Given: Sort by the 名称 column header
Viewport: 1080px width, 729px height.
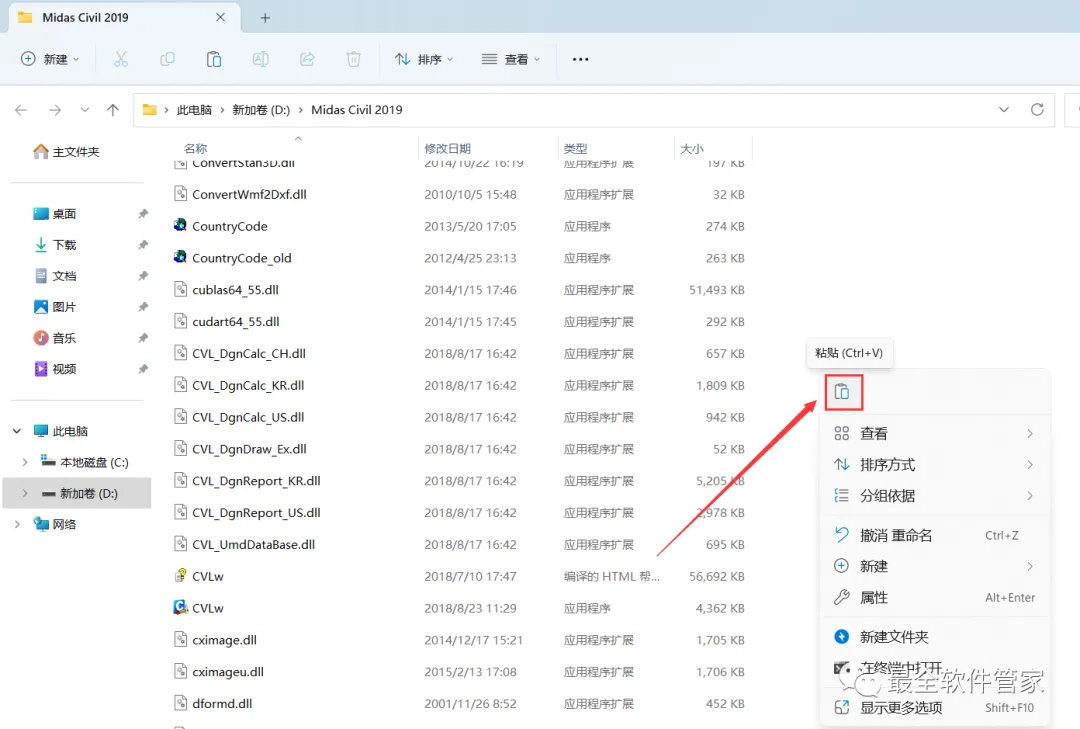Looking at the screenshot, I should [x=196, y=148].
